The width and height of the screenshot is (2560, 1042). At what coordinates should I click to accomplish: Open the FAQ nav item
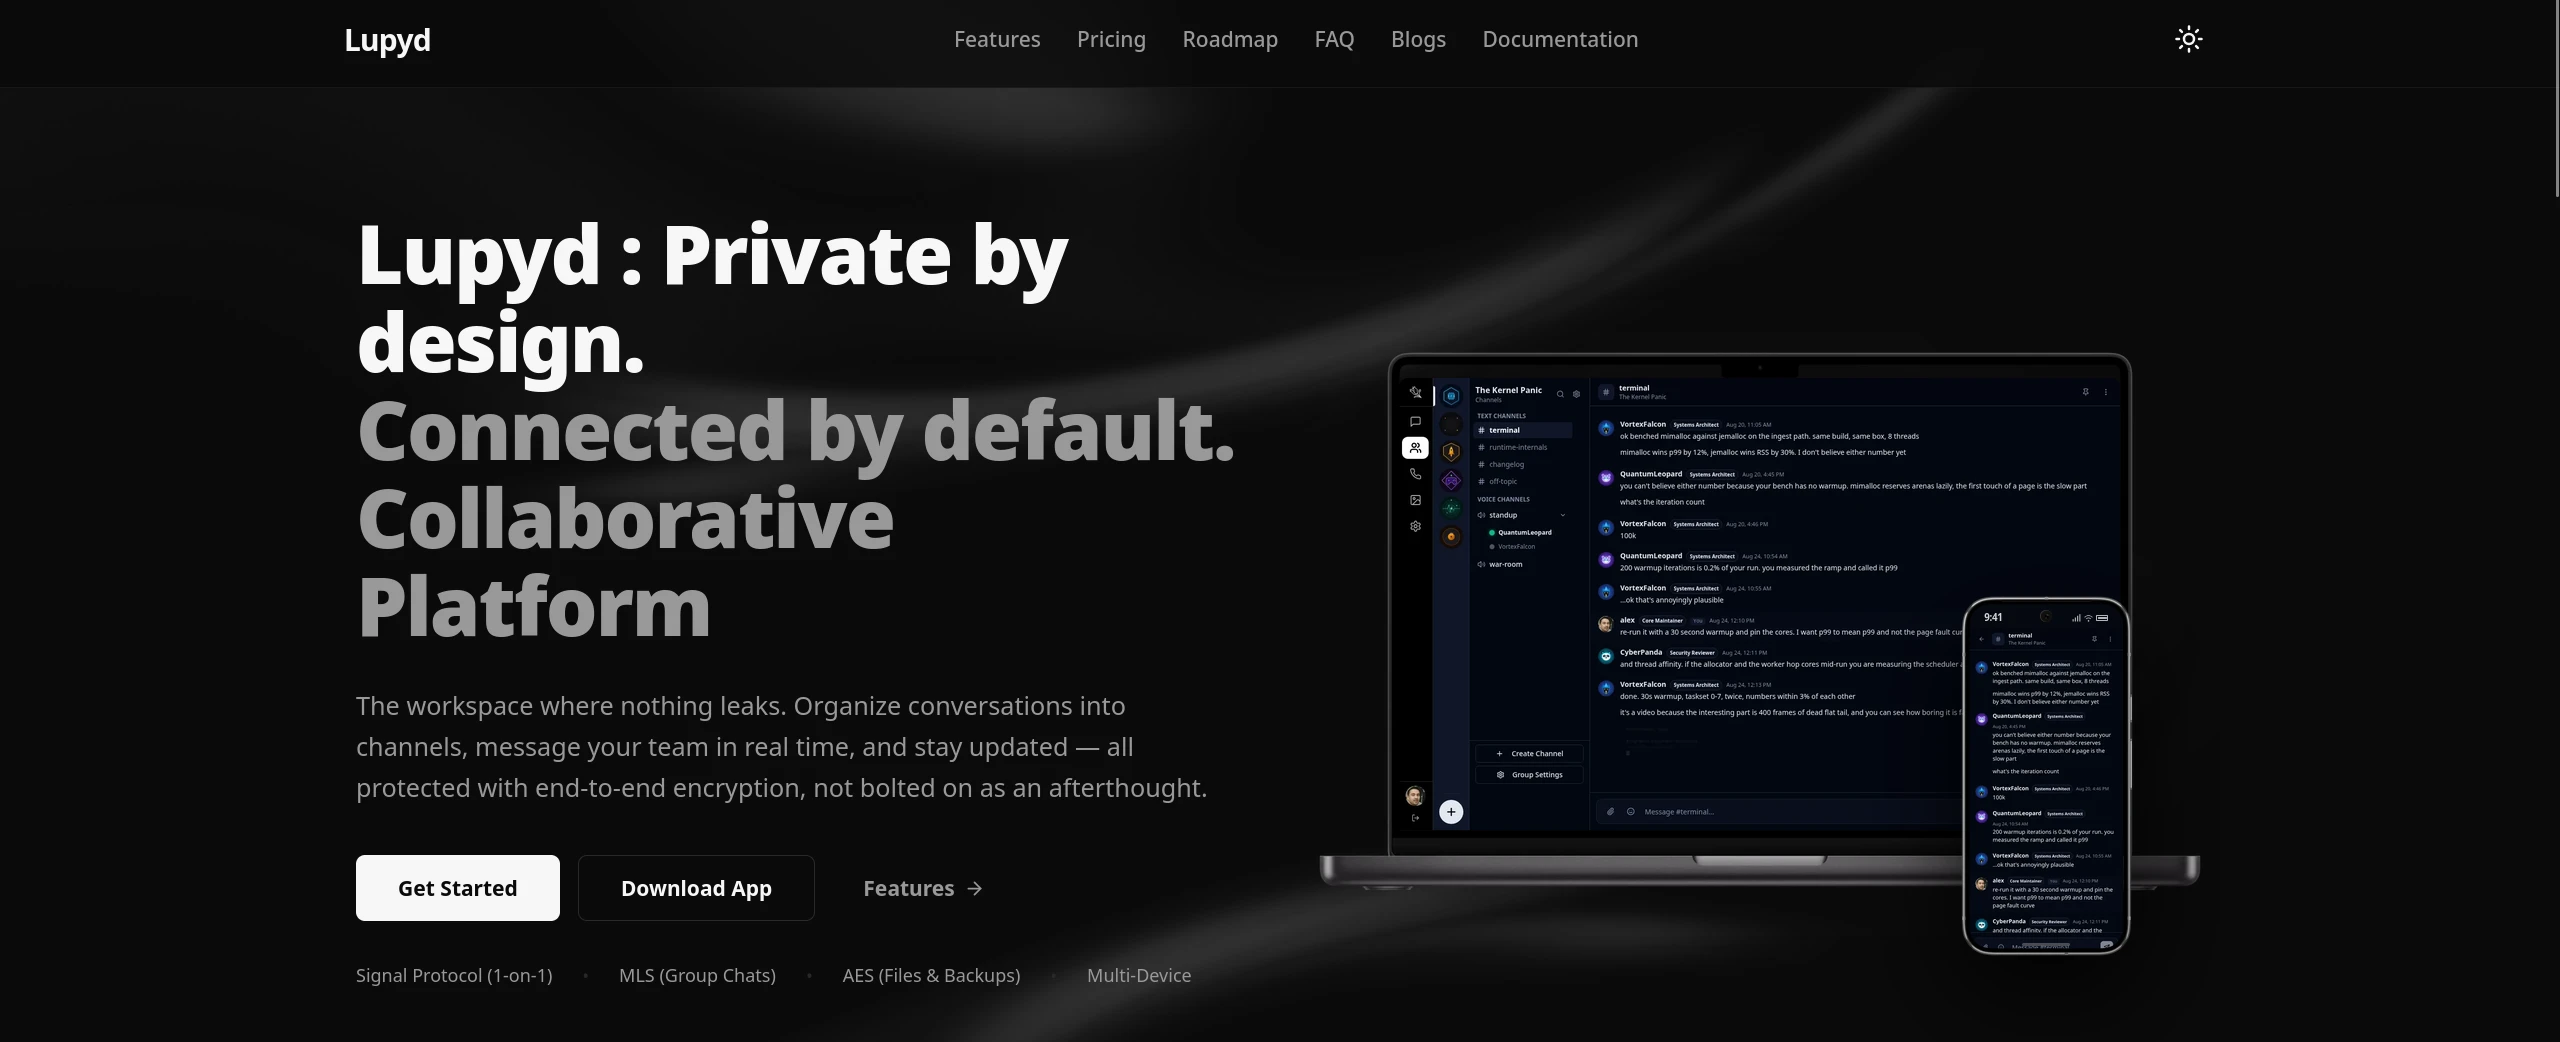pyautogui.click(x=1334, y=39)
